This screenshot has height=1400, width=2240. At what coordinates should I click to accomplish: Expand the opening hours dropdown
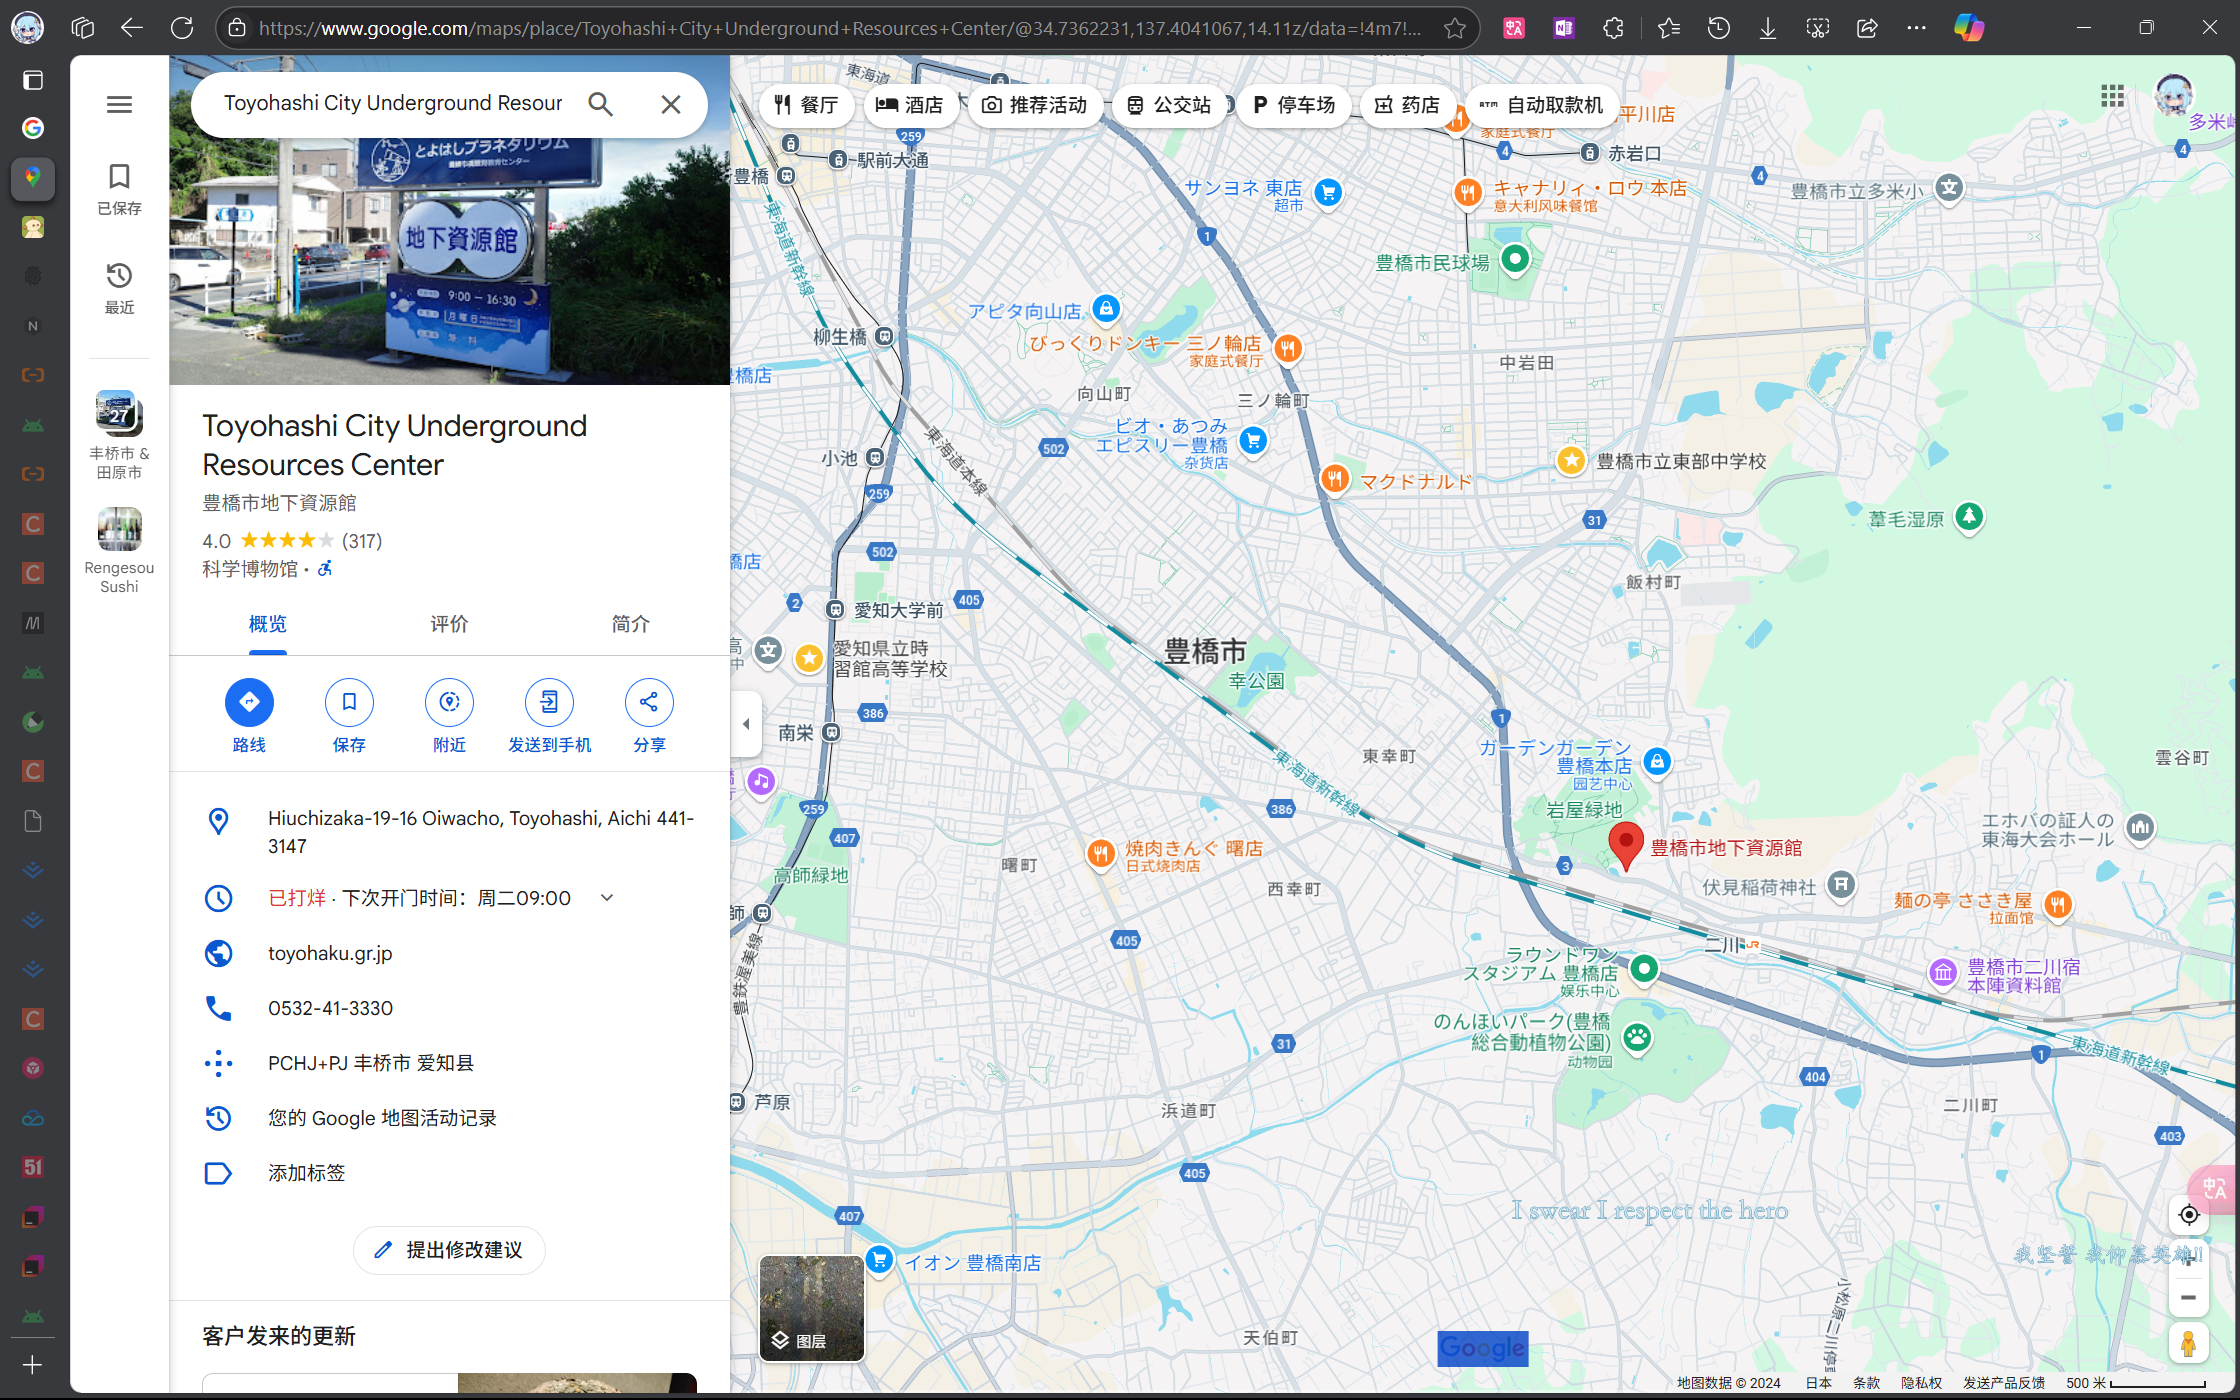607,898
